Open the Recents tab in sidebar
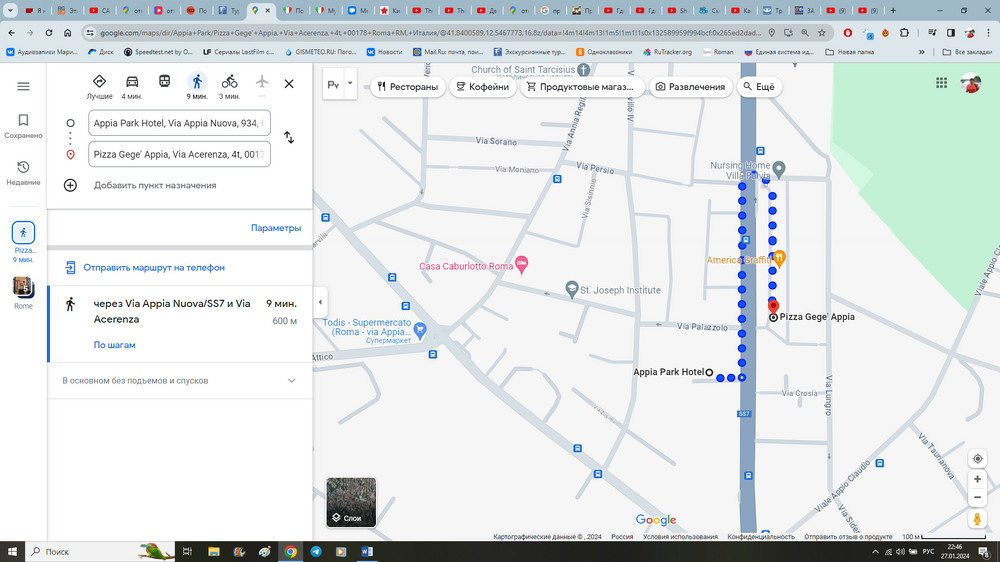Viewport: 1000px width, 562px height. (23, 172)
